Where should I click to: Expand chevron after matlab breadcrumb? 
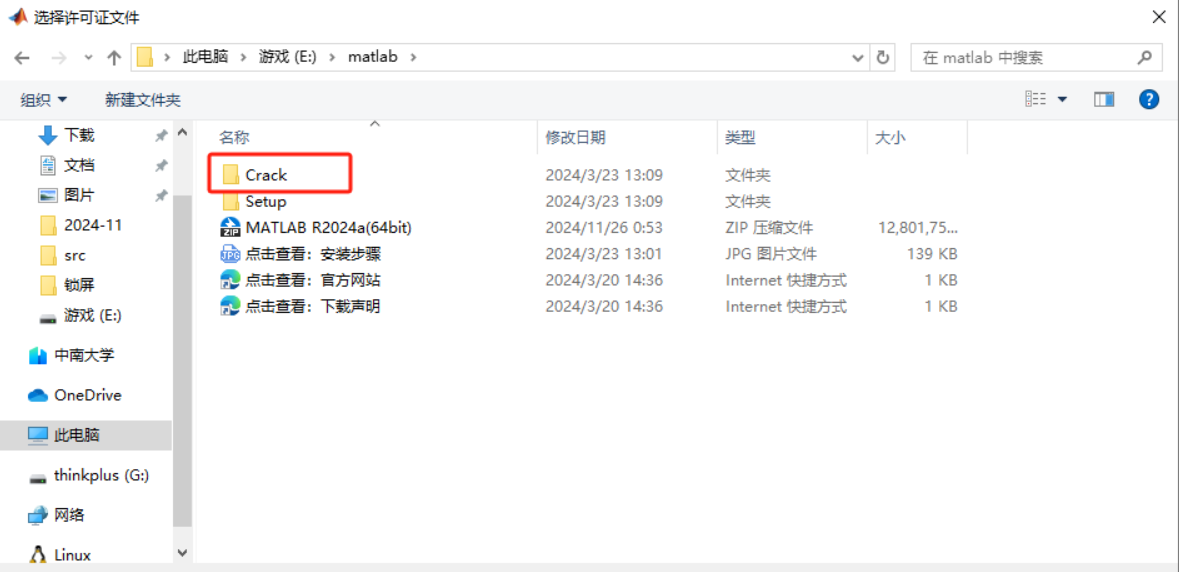click(x=412, y=57)
